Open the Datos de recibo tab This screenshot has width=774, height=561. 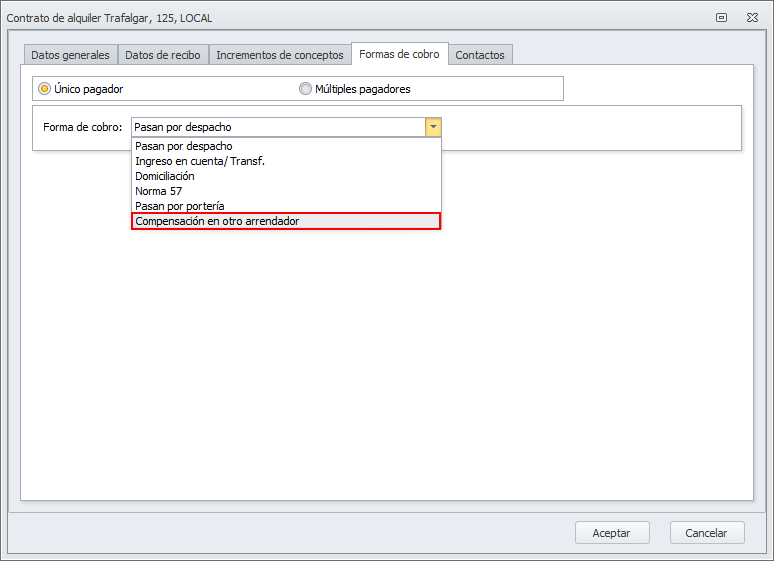pyautogui.click(x=163, y=55)
